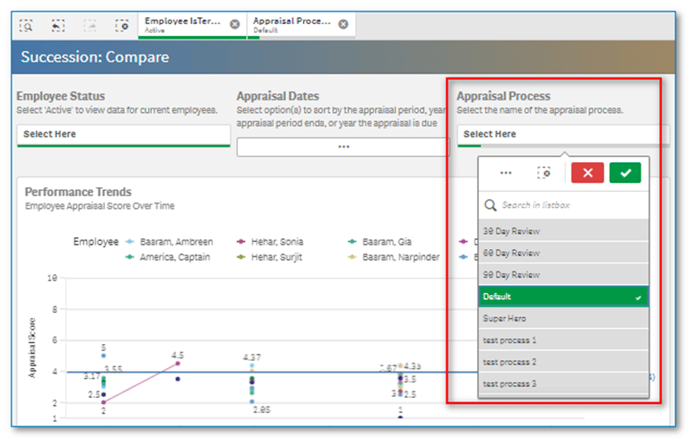Click the Baaram, Narpinder legend entry
688x439 pixels.
click(x=394, y=257)
